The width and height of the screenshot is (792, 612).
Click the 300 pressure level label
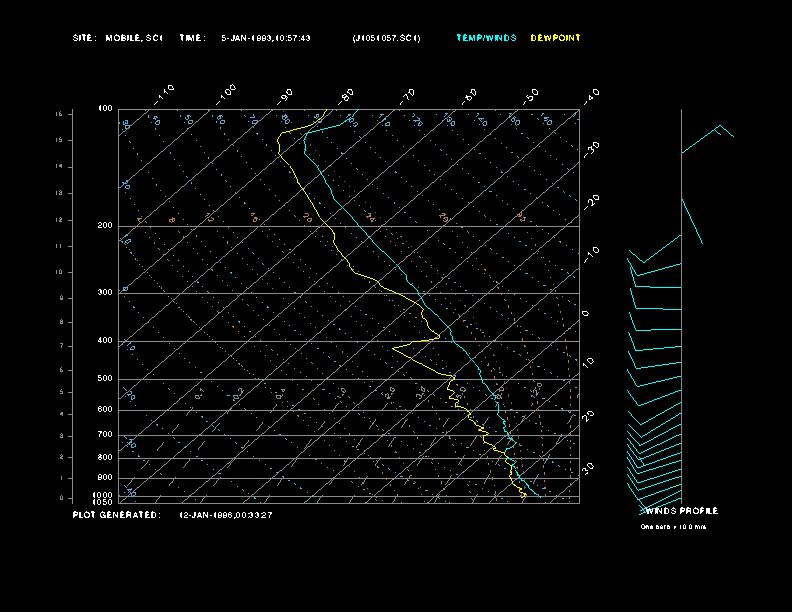[x=105, y=293]
